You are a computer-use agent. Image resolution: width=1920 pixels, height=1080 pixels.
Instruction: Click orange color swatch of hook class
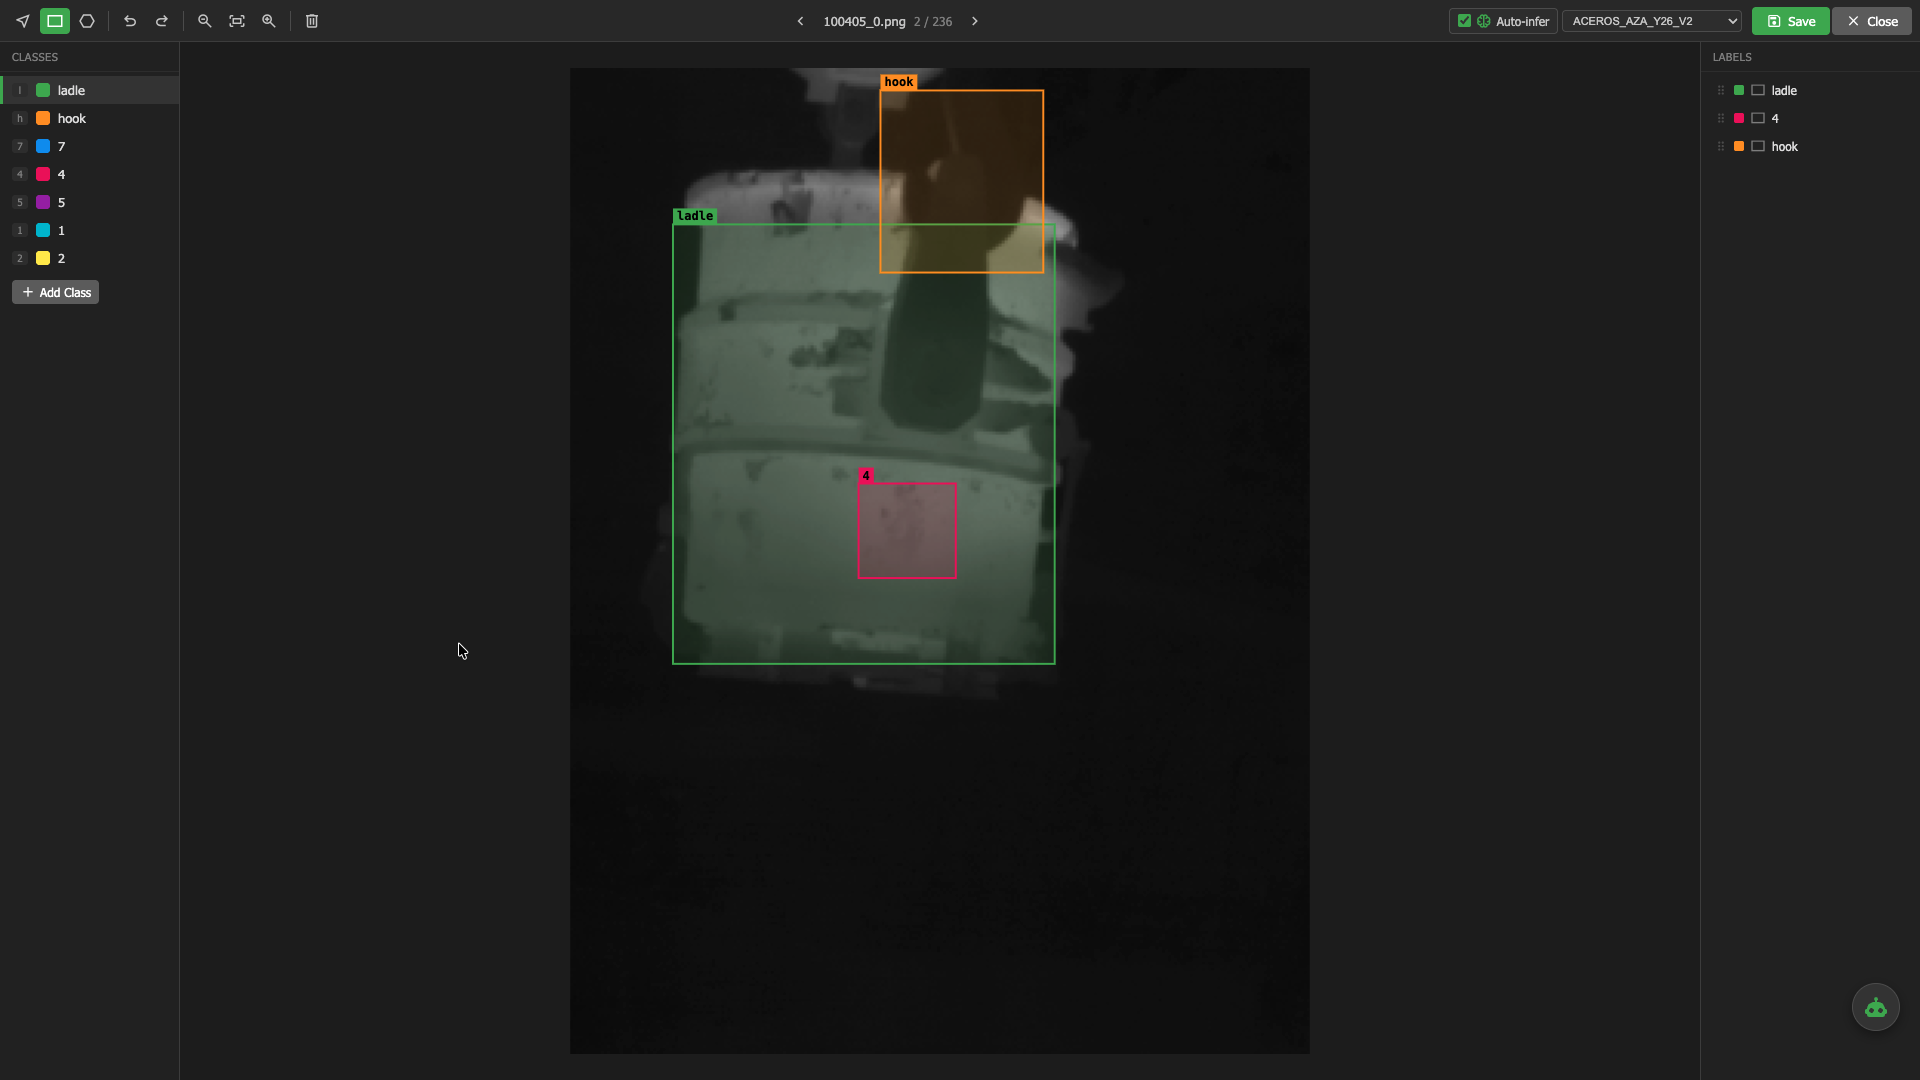click(43, 118)
